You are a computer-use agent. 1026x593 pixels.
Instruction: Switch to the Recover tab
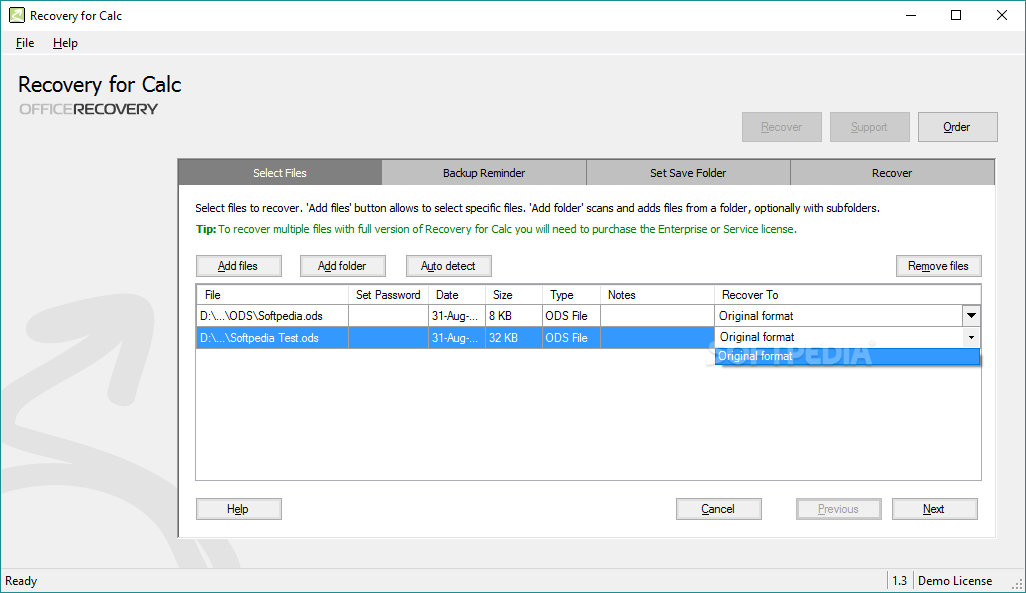tap(892, 173)
